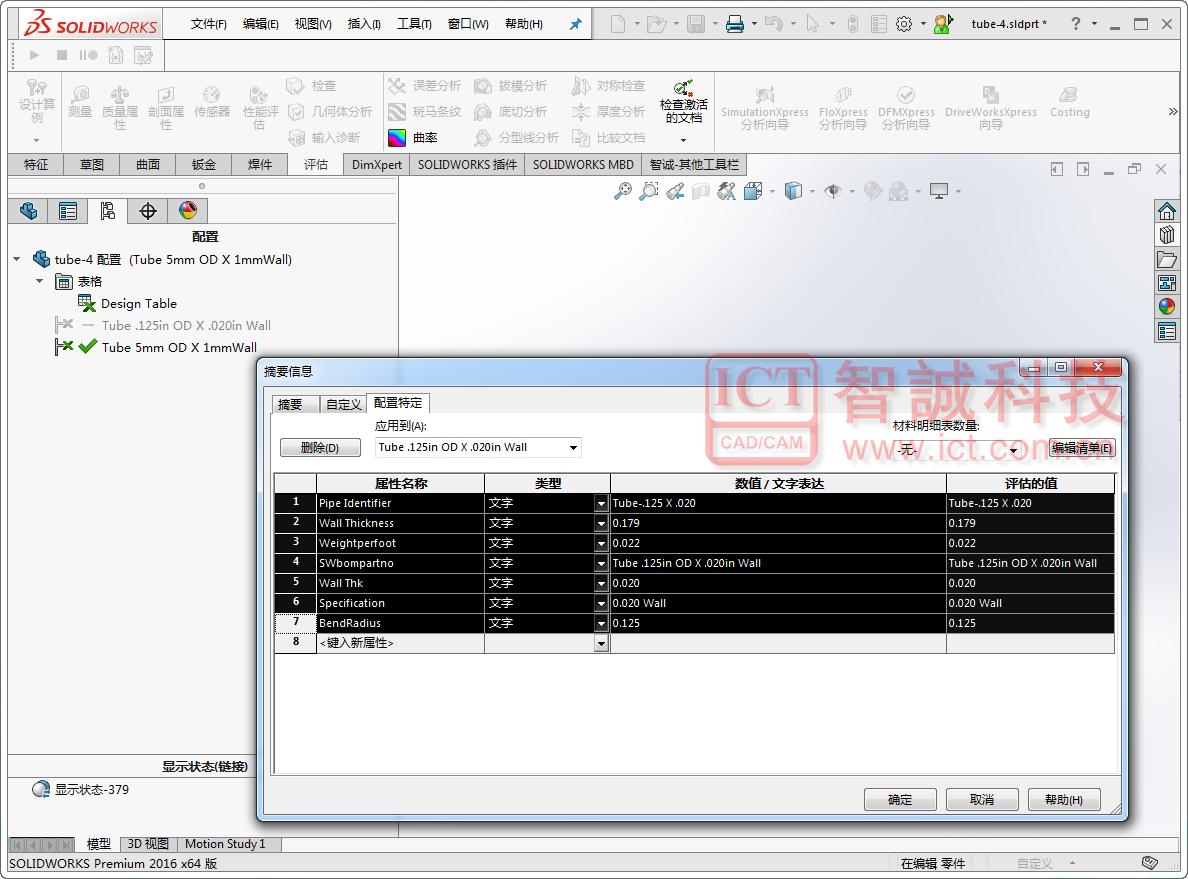Open type dropdown for Weightperfoot row
Viewport: 1188px width, 879px height.
click(602, 543)
